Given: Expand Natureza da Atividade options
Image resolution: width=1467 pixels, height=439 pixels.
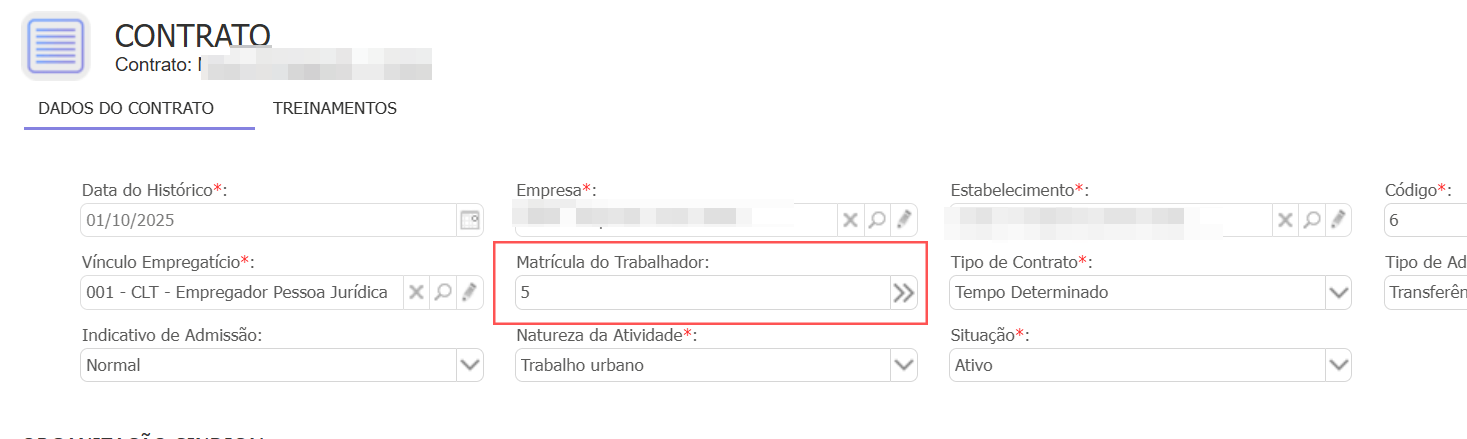Looking at the screenshot, I should [x=903, y=365].
